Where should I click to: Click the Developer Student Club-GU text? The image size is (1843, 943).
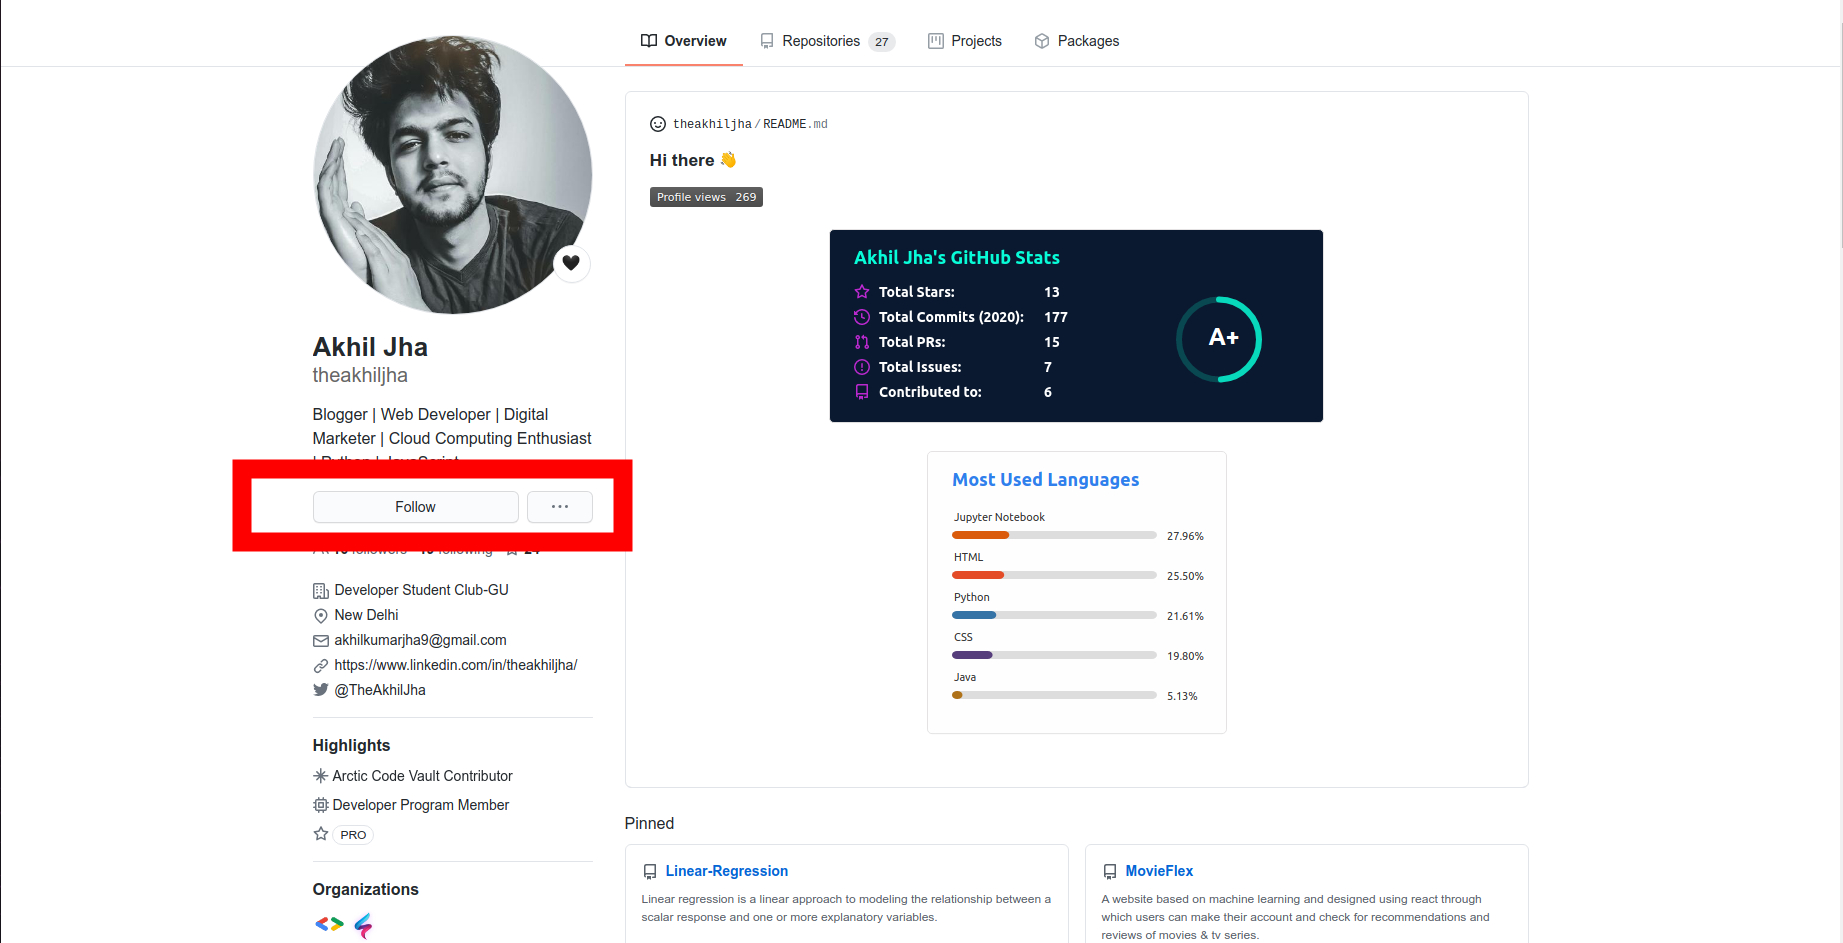coord(422,590)
